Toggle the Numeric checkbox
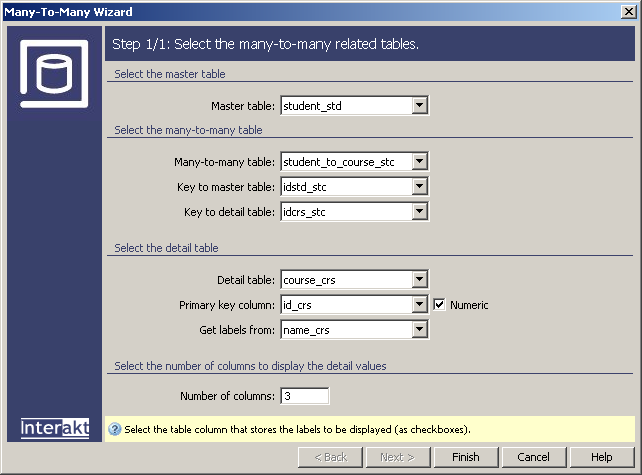 pos(439,305)
